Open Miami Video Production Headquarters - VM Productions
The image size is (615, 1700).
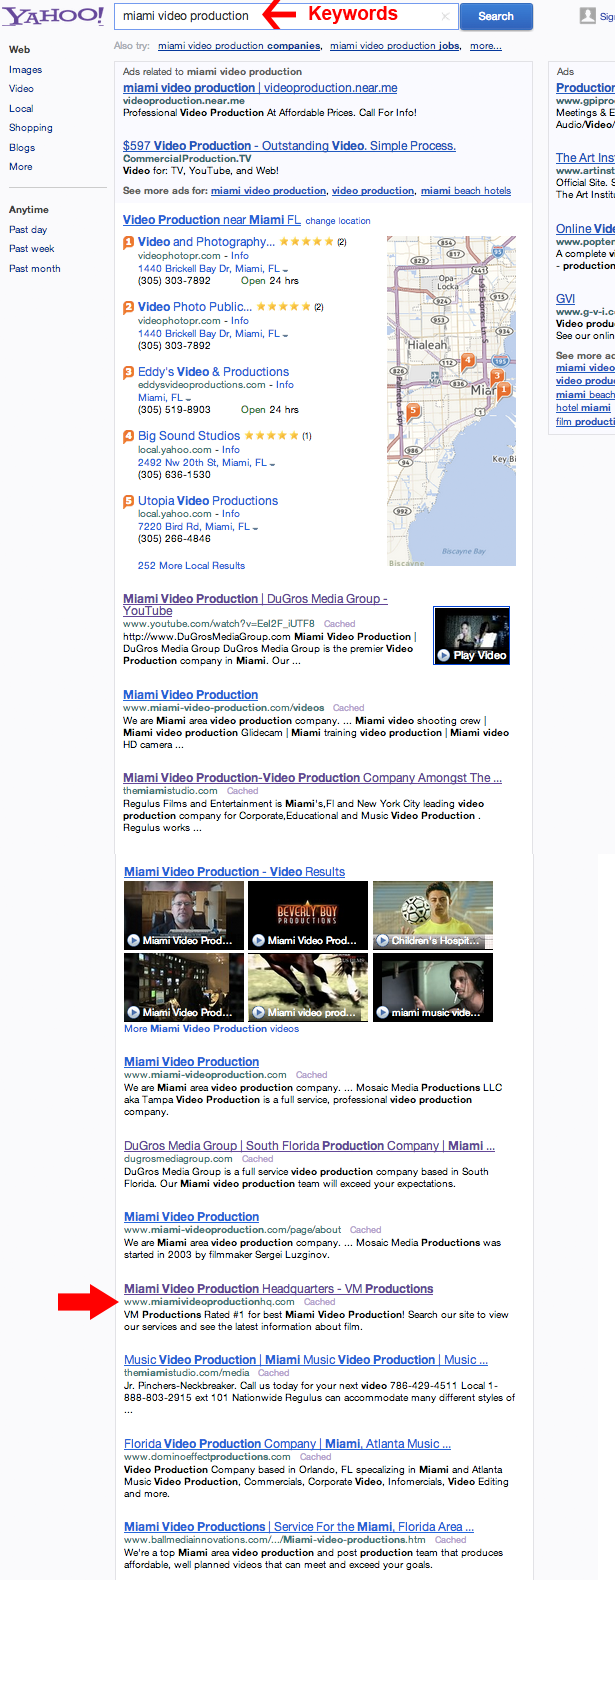point(279,1289)
